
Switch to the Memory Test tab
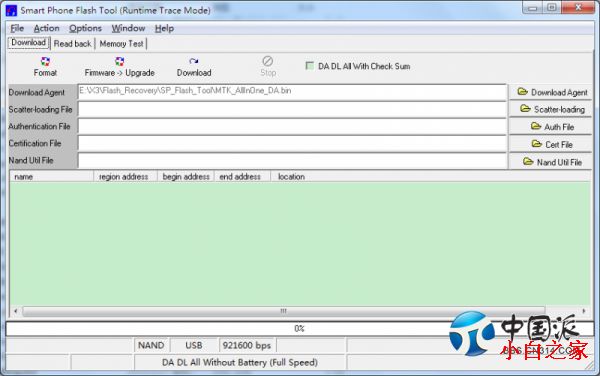point(121,44)
